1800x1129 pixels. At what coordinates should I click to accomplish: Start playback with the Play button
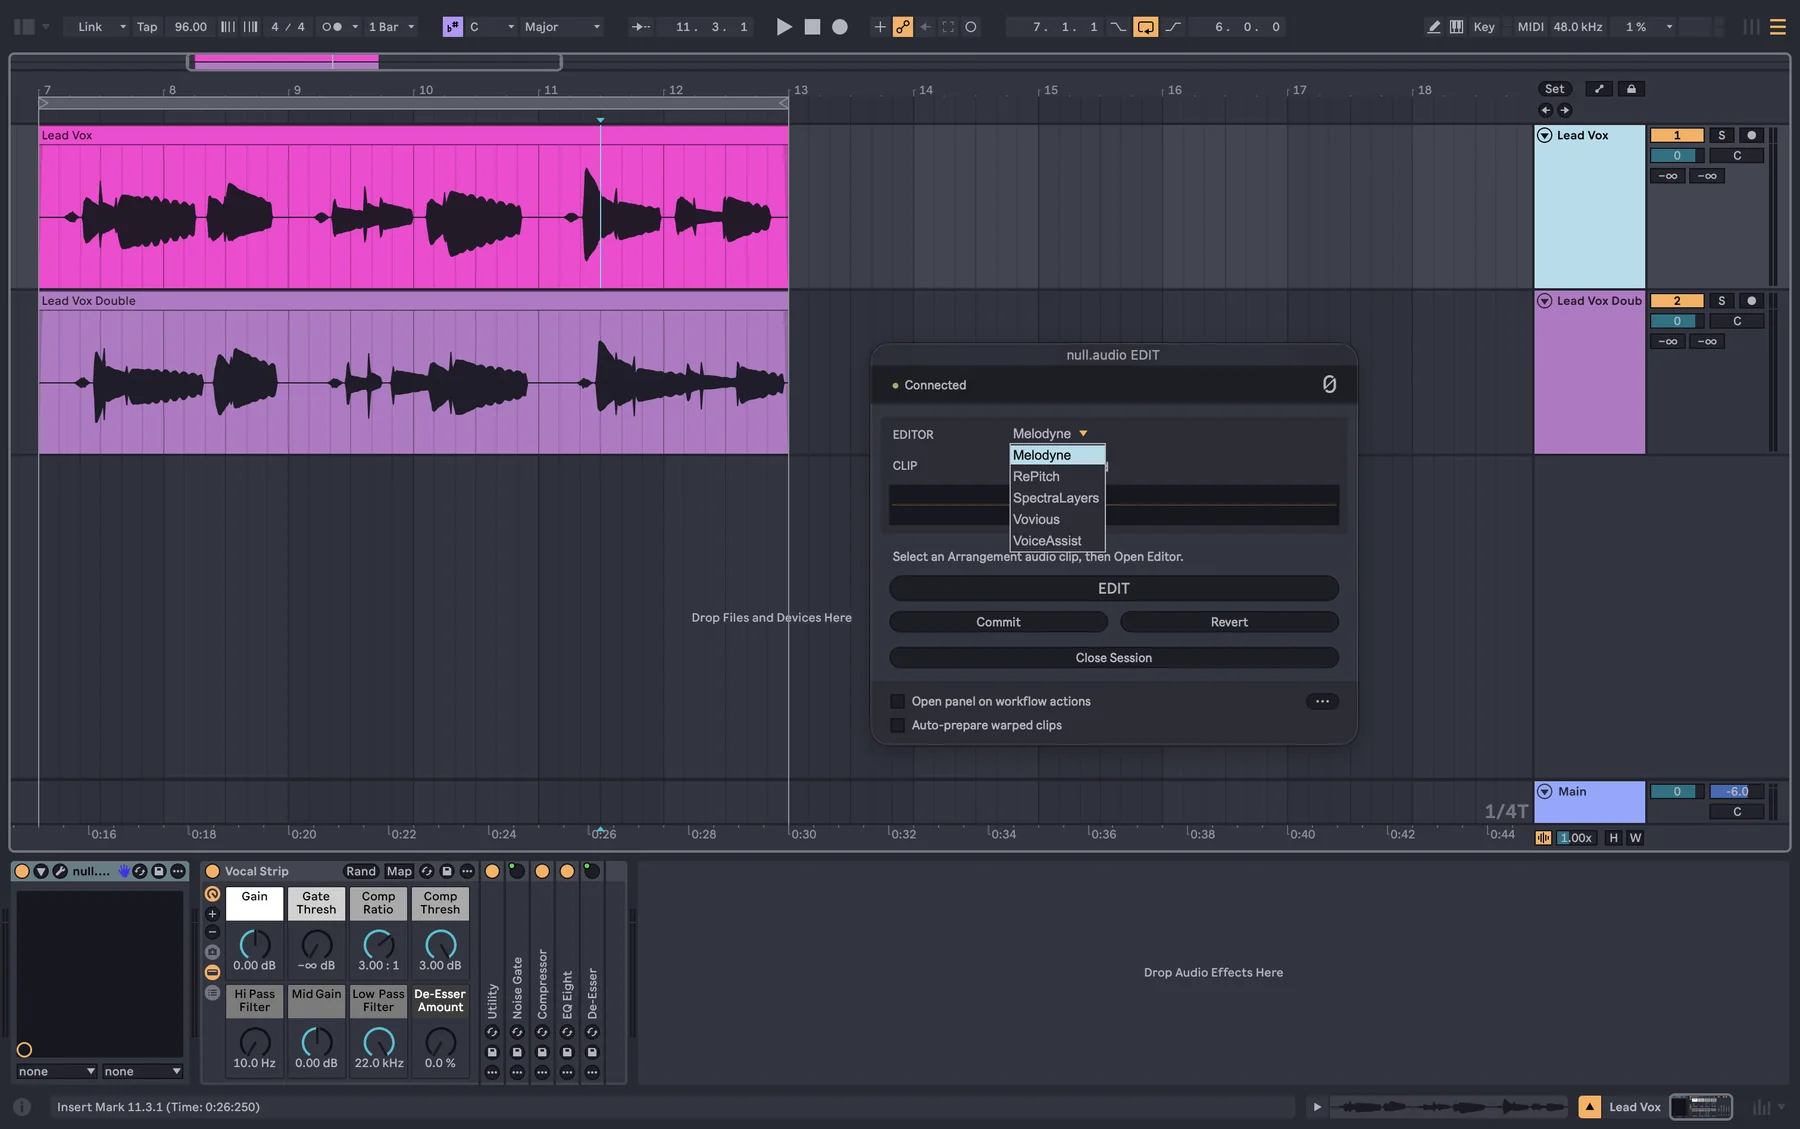(x=784, y=27)
